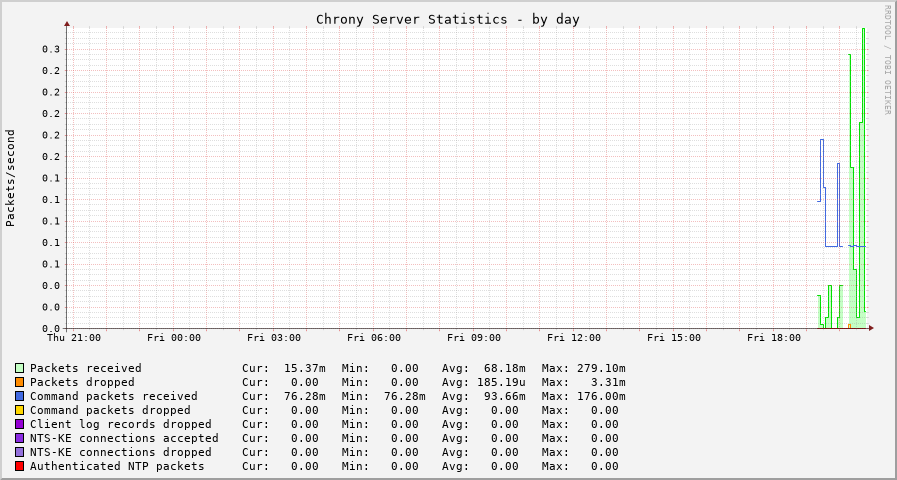
Task: Click the 'Packets received' legend label
Action: click(x=86, y=368)
